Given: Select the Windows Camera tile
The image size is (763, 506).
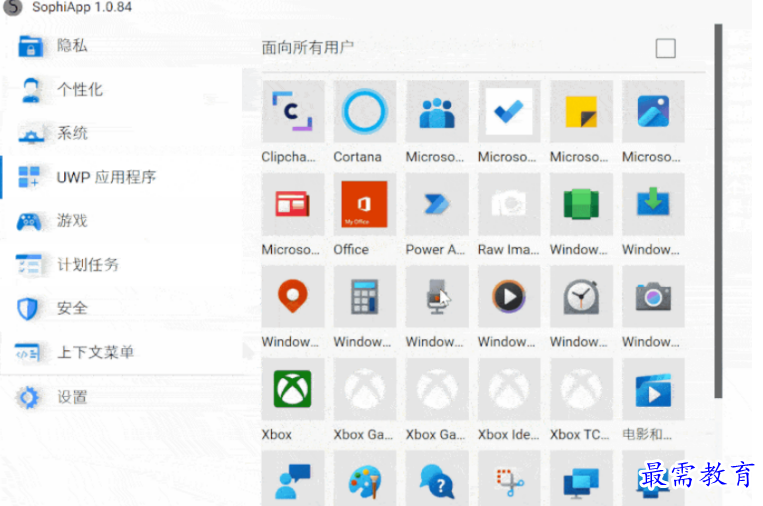Looking at the screenshot, I should pos(653,296).
